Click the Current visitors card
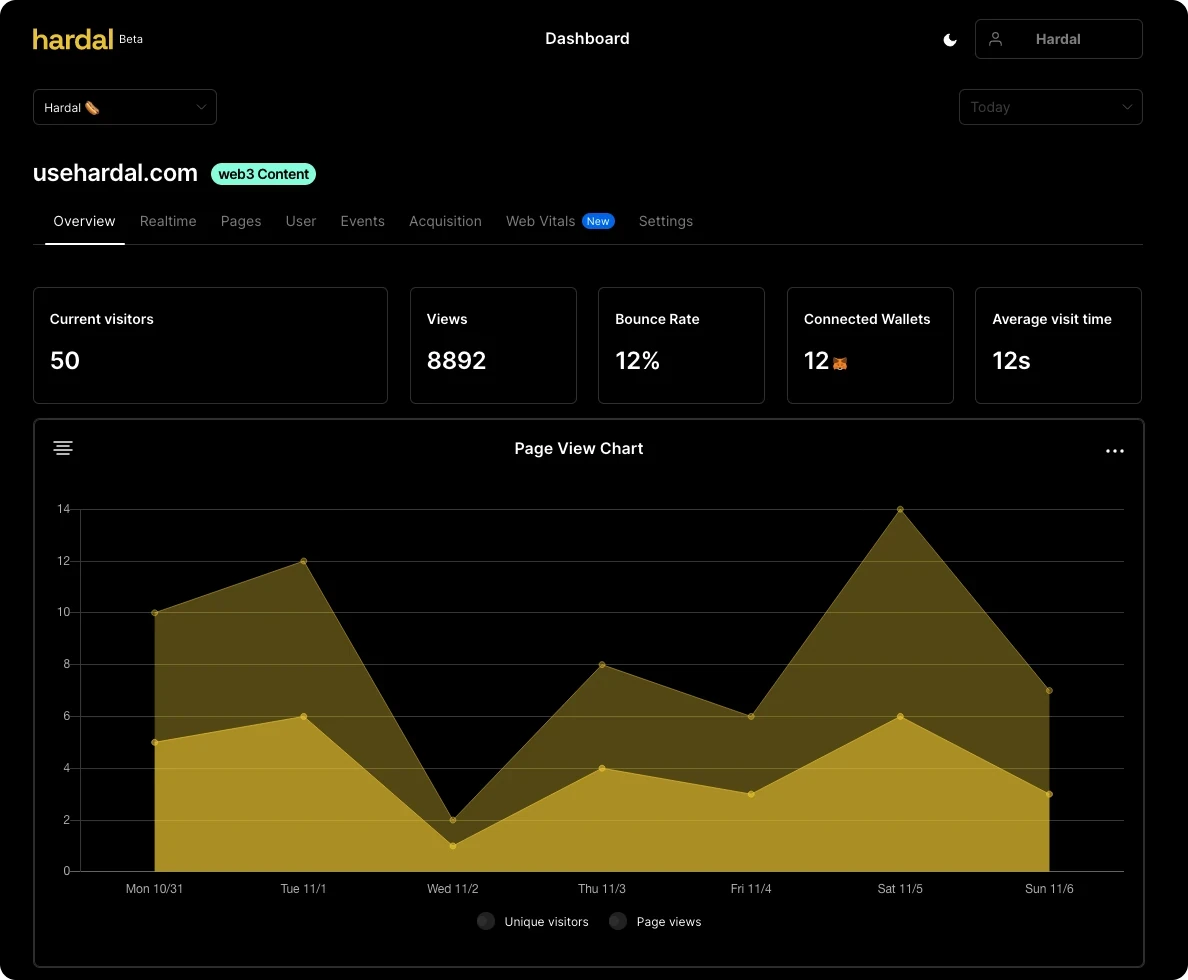The width and height of the screenshot is (1188, 980). (211, 346)
